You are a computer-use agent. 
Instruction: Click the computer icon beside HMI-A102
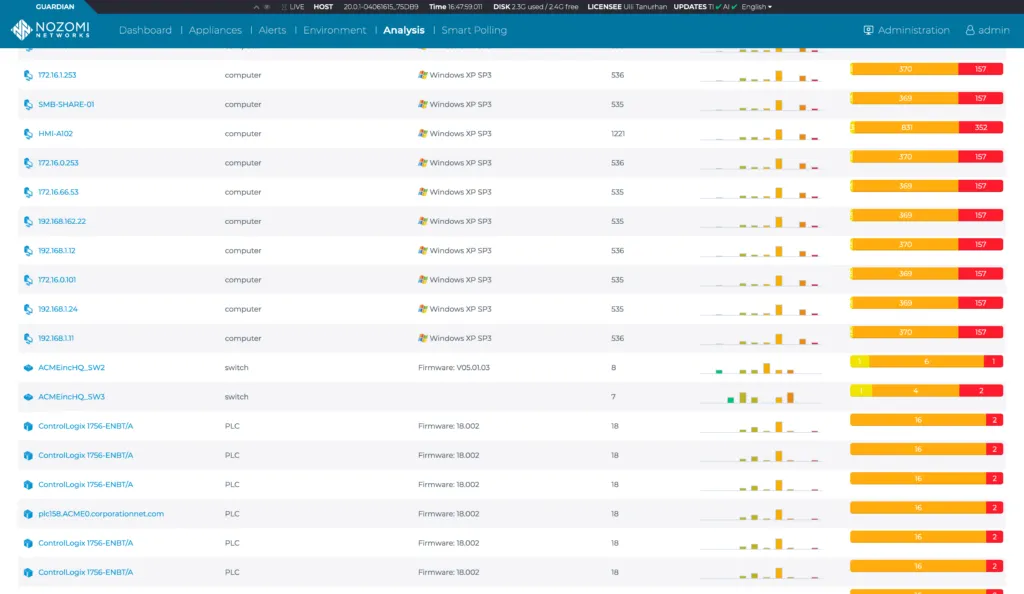(28, 134)
